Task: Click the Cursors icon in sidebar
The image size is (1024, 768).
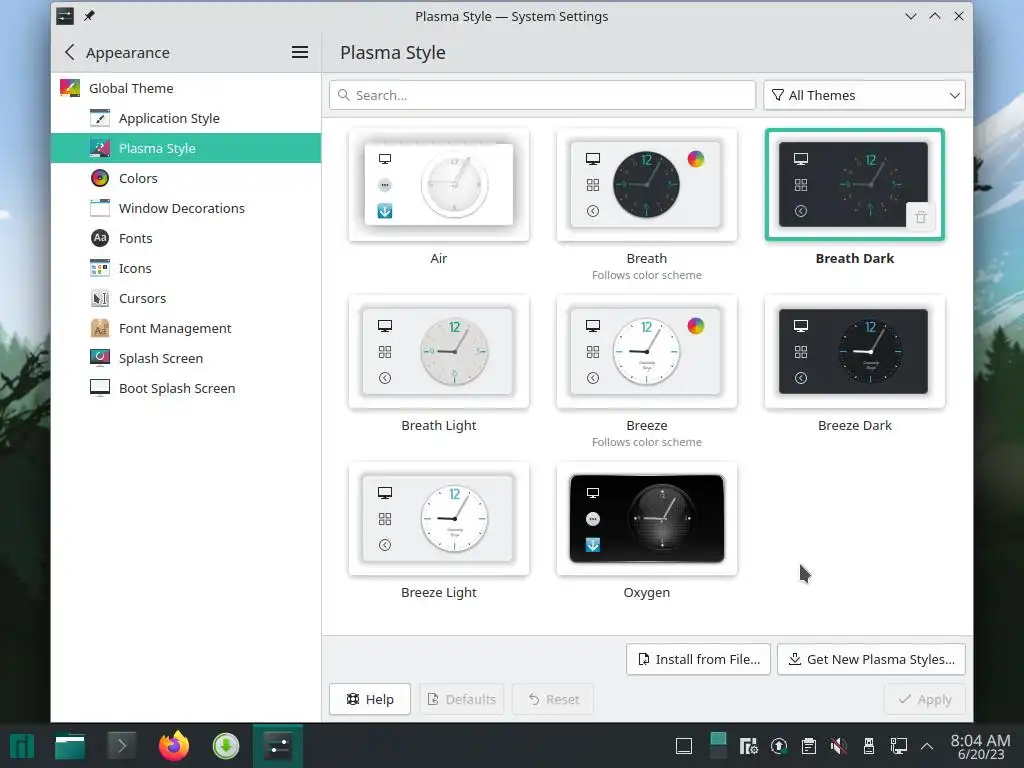Action: (100, 298)
